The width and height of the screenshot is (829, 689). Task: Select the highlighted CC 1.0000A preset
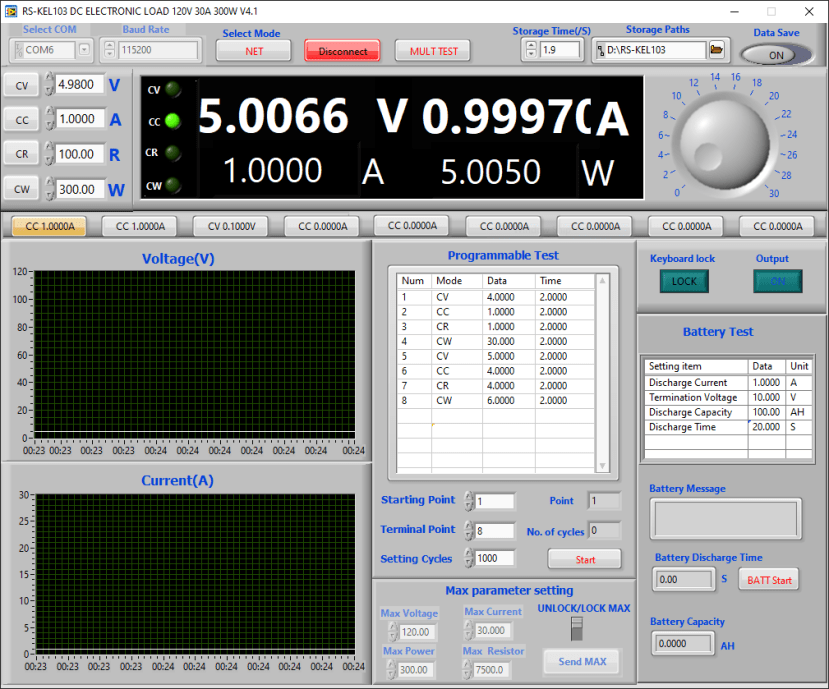coord(50,226)
